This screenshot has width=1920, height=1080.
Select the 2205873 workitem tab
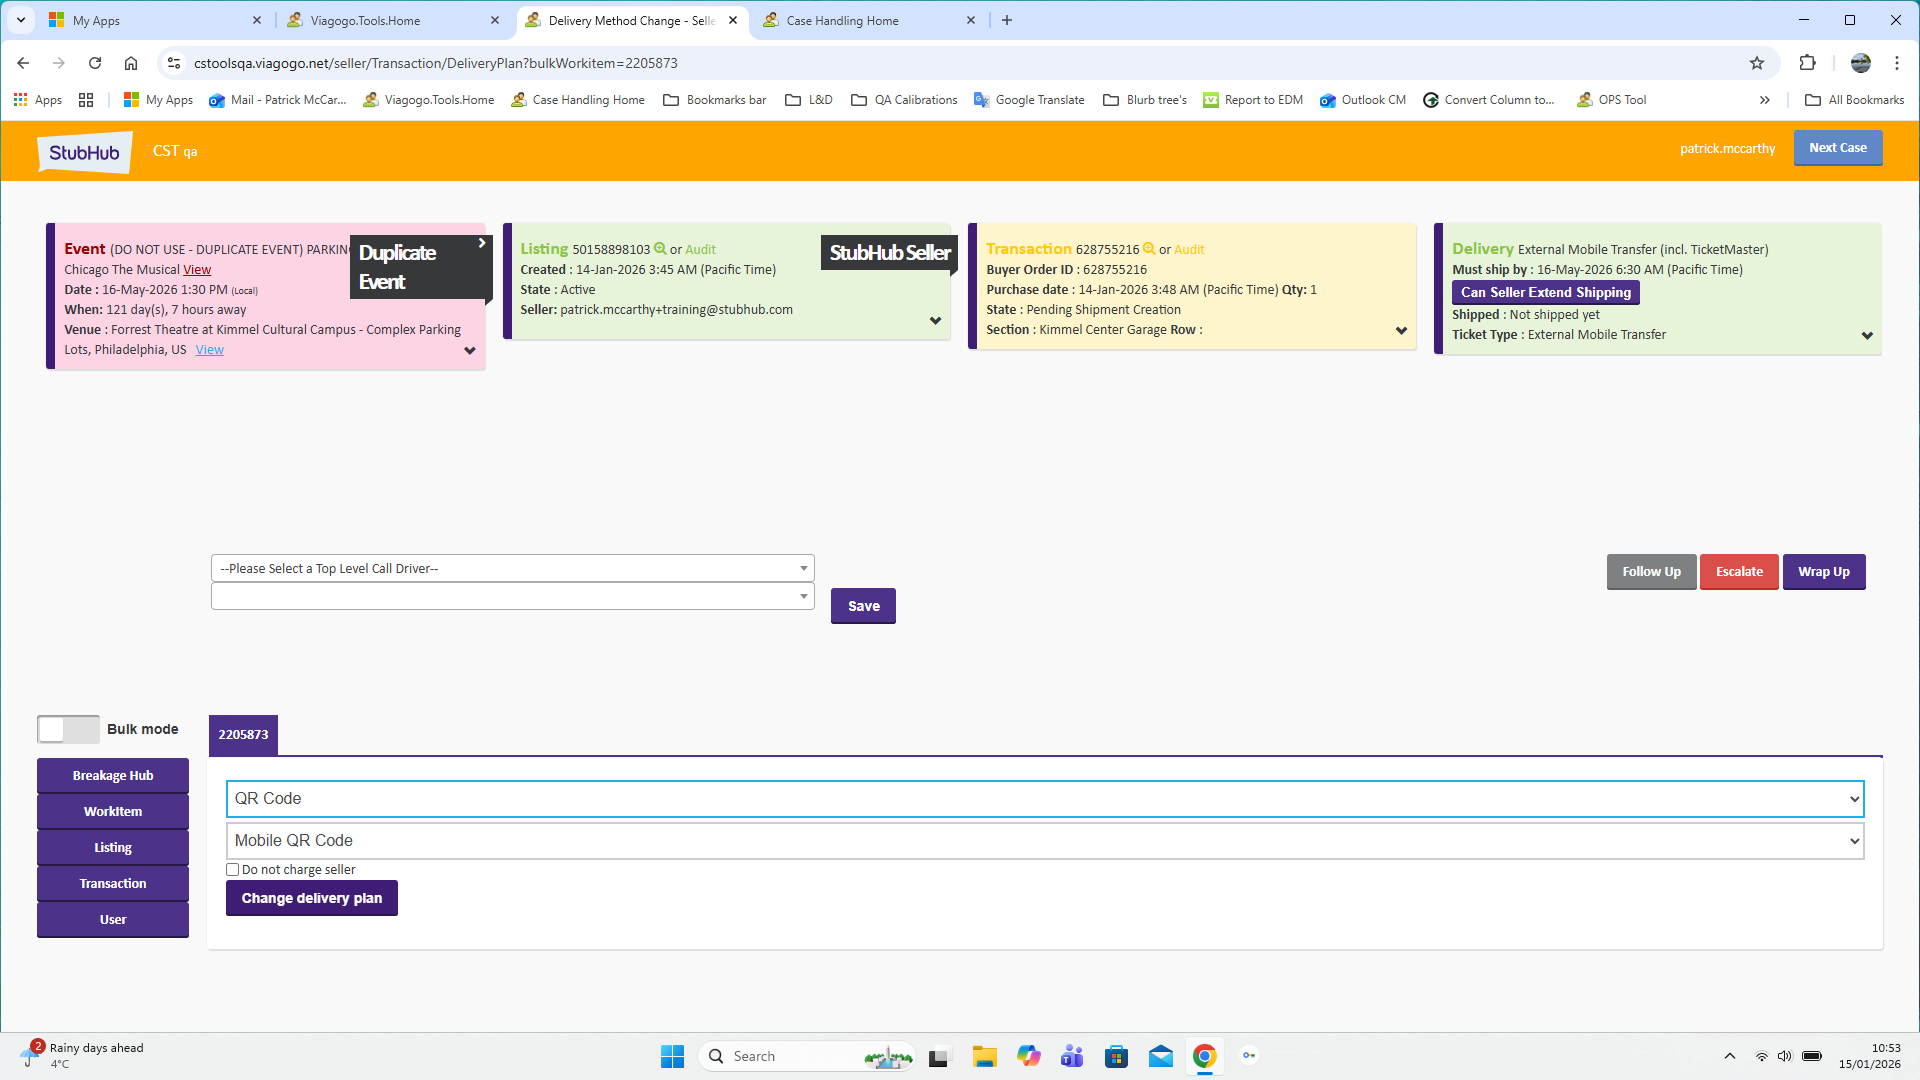point(243,735)
